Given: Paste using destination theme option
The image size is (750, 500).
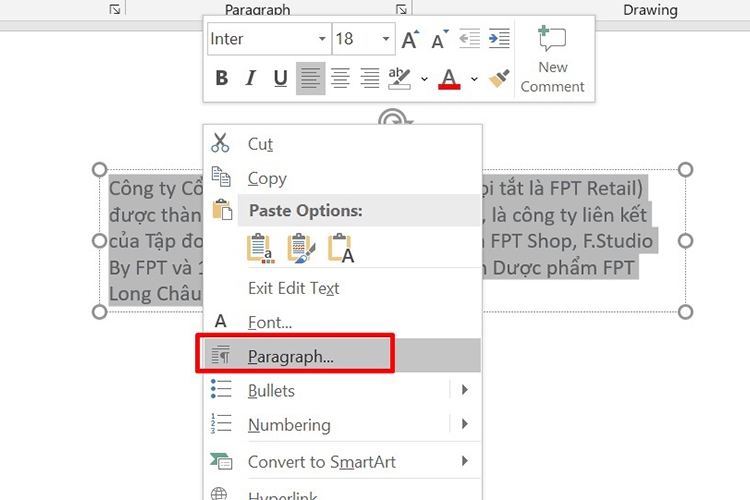Looking at the screenshot, I should 260,248.
